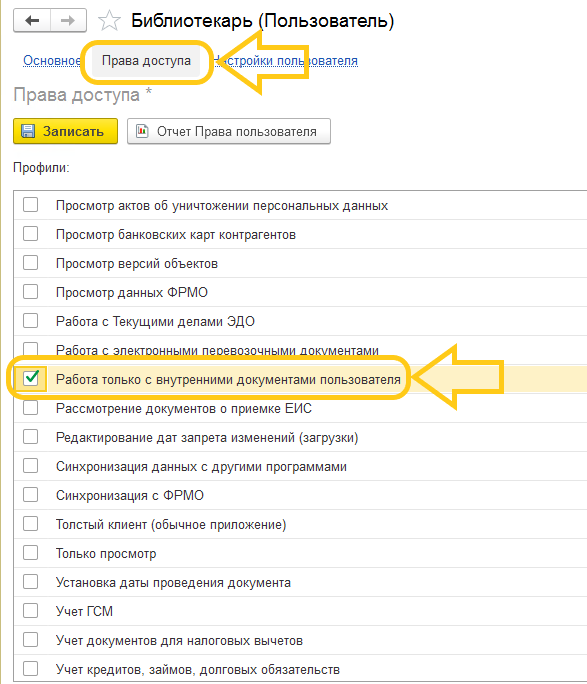
Task: Go forward with the right arrow button
Action: [68, 21]
